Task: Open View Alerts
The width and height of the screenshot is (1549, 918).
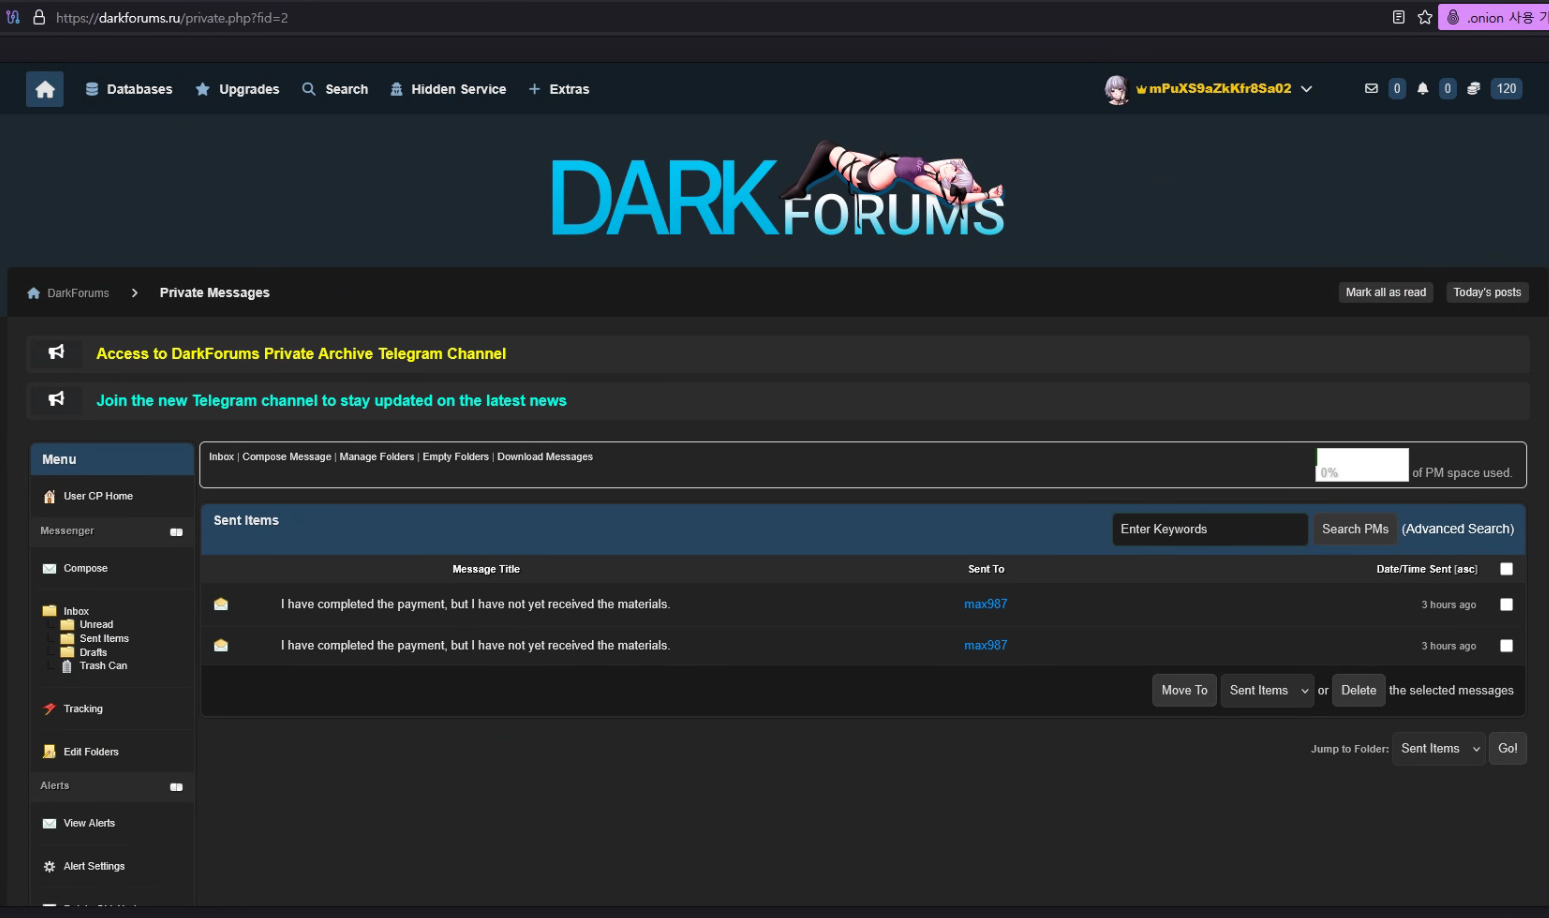Action: click(x=89, y=823)
